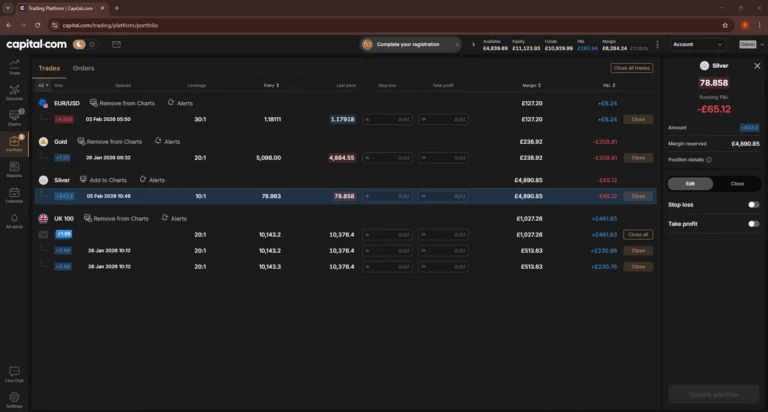The image size is (768, 412).
Task: Click the EUR/USD last price 1.17918
Action: (342, 119)
